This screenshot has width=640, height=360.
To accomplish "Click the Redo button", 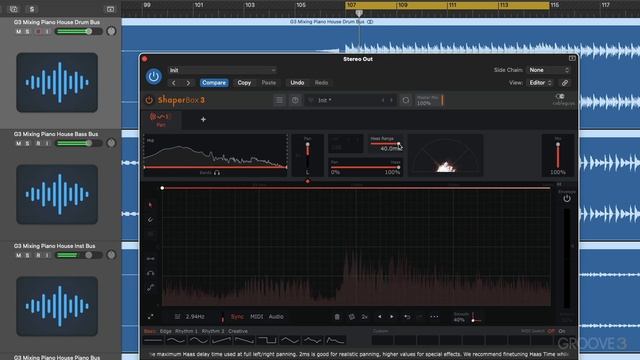I will tap(321, 83).
